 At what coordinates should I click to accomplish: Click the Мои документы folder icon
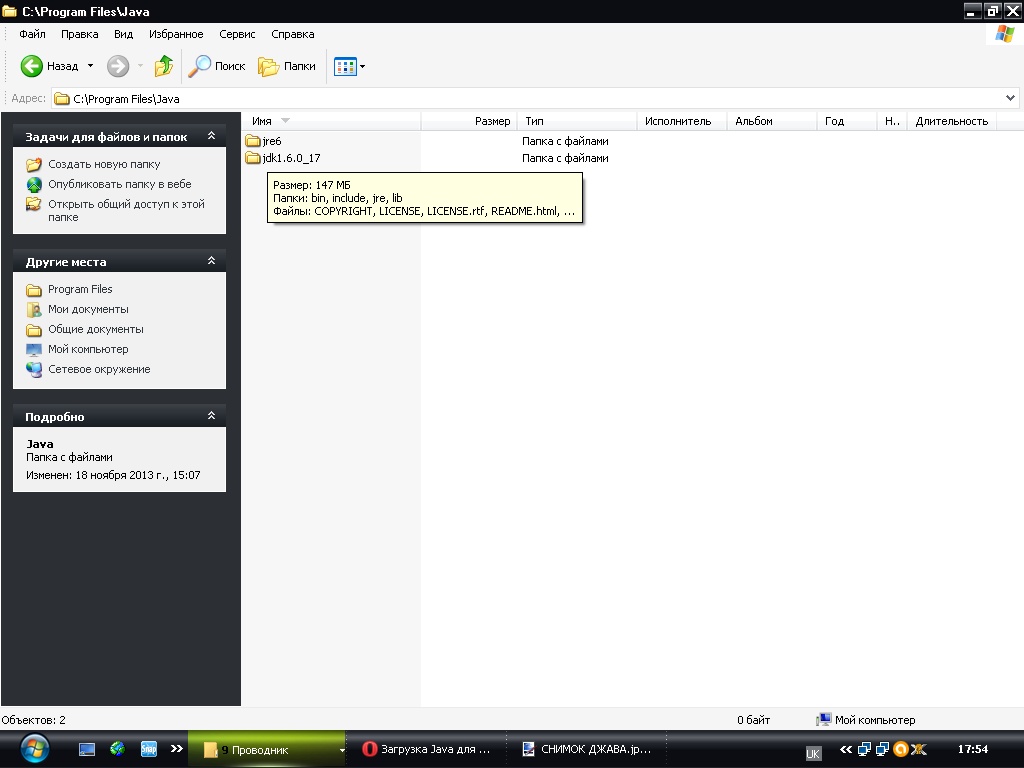34,310
